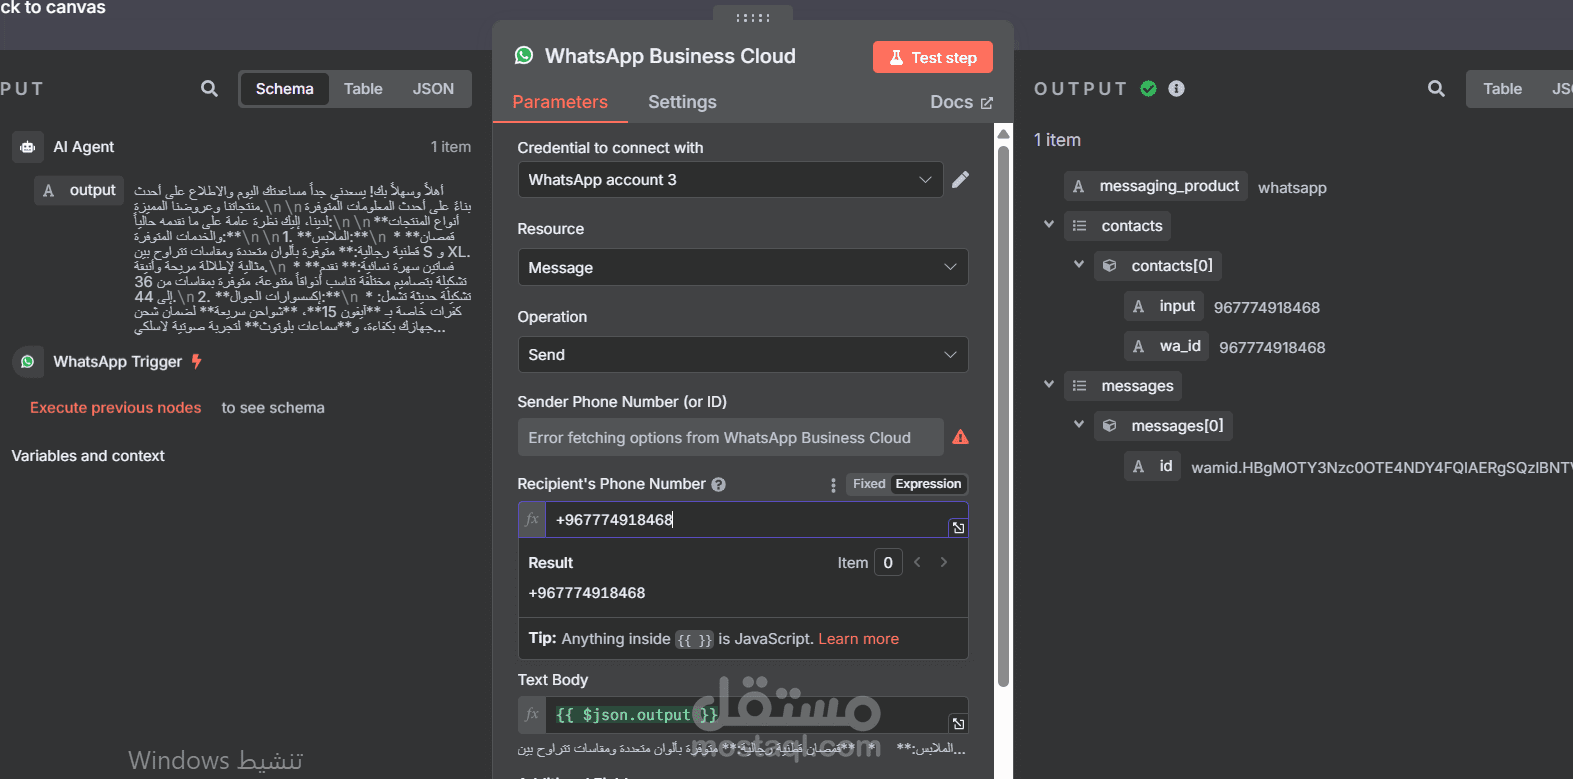1573x779 pixels.
Task: Switch to the Parameters tab
Action: (x=560, y=102)
